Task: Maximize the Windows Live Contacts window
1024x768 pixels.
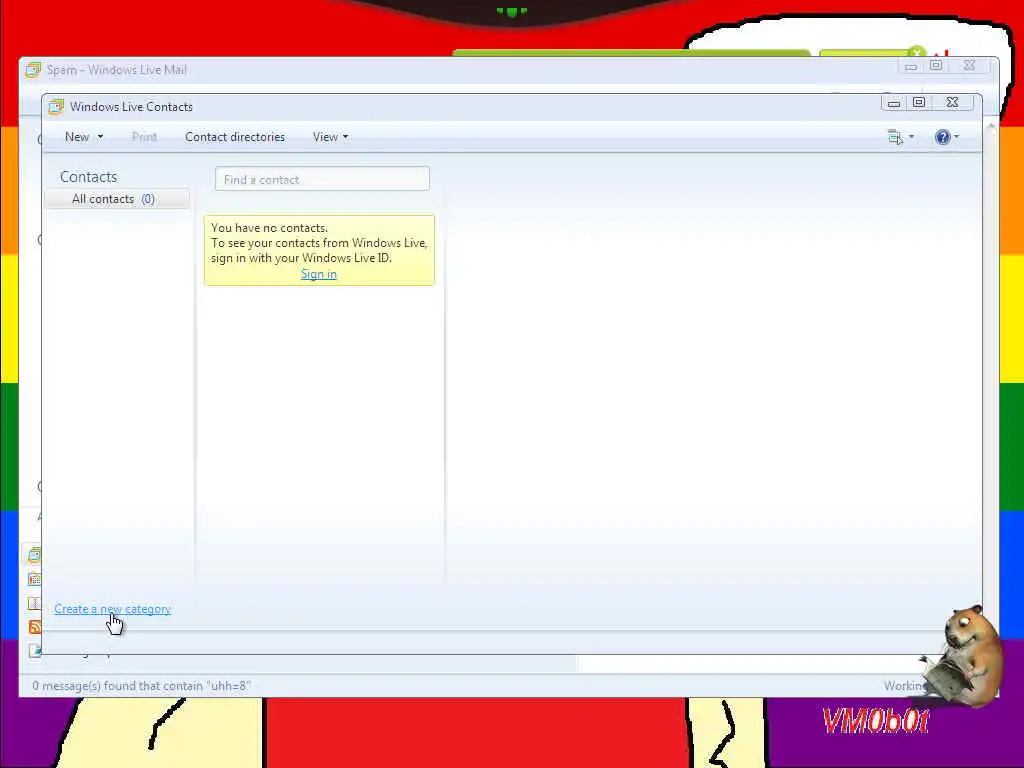Action: click(919, 103)
